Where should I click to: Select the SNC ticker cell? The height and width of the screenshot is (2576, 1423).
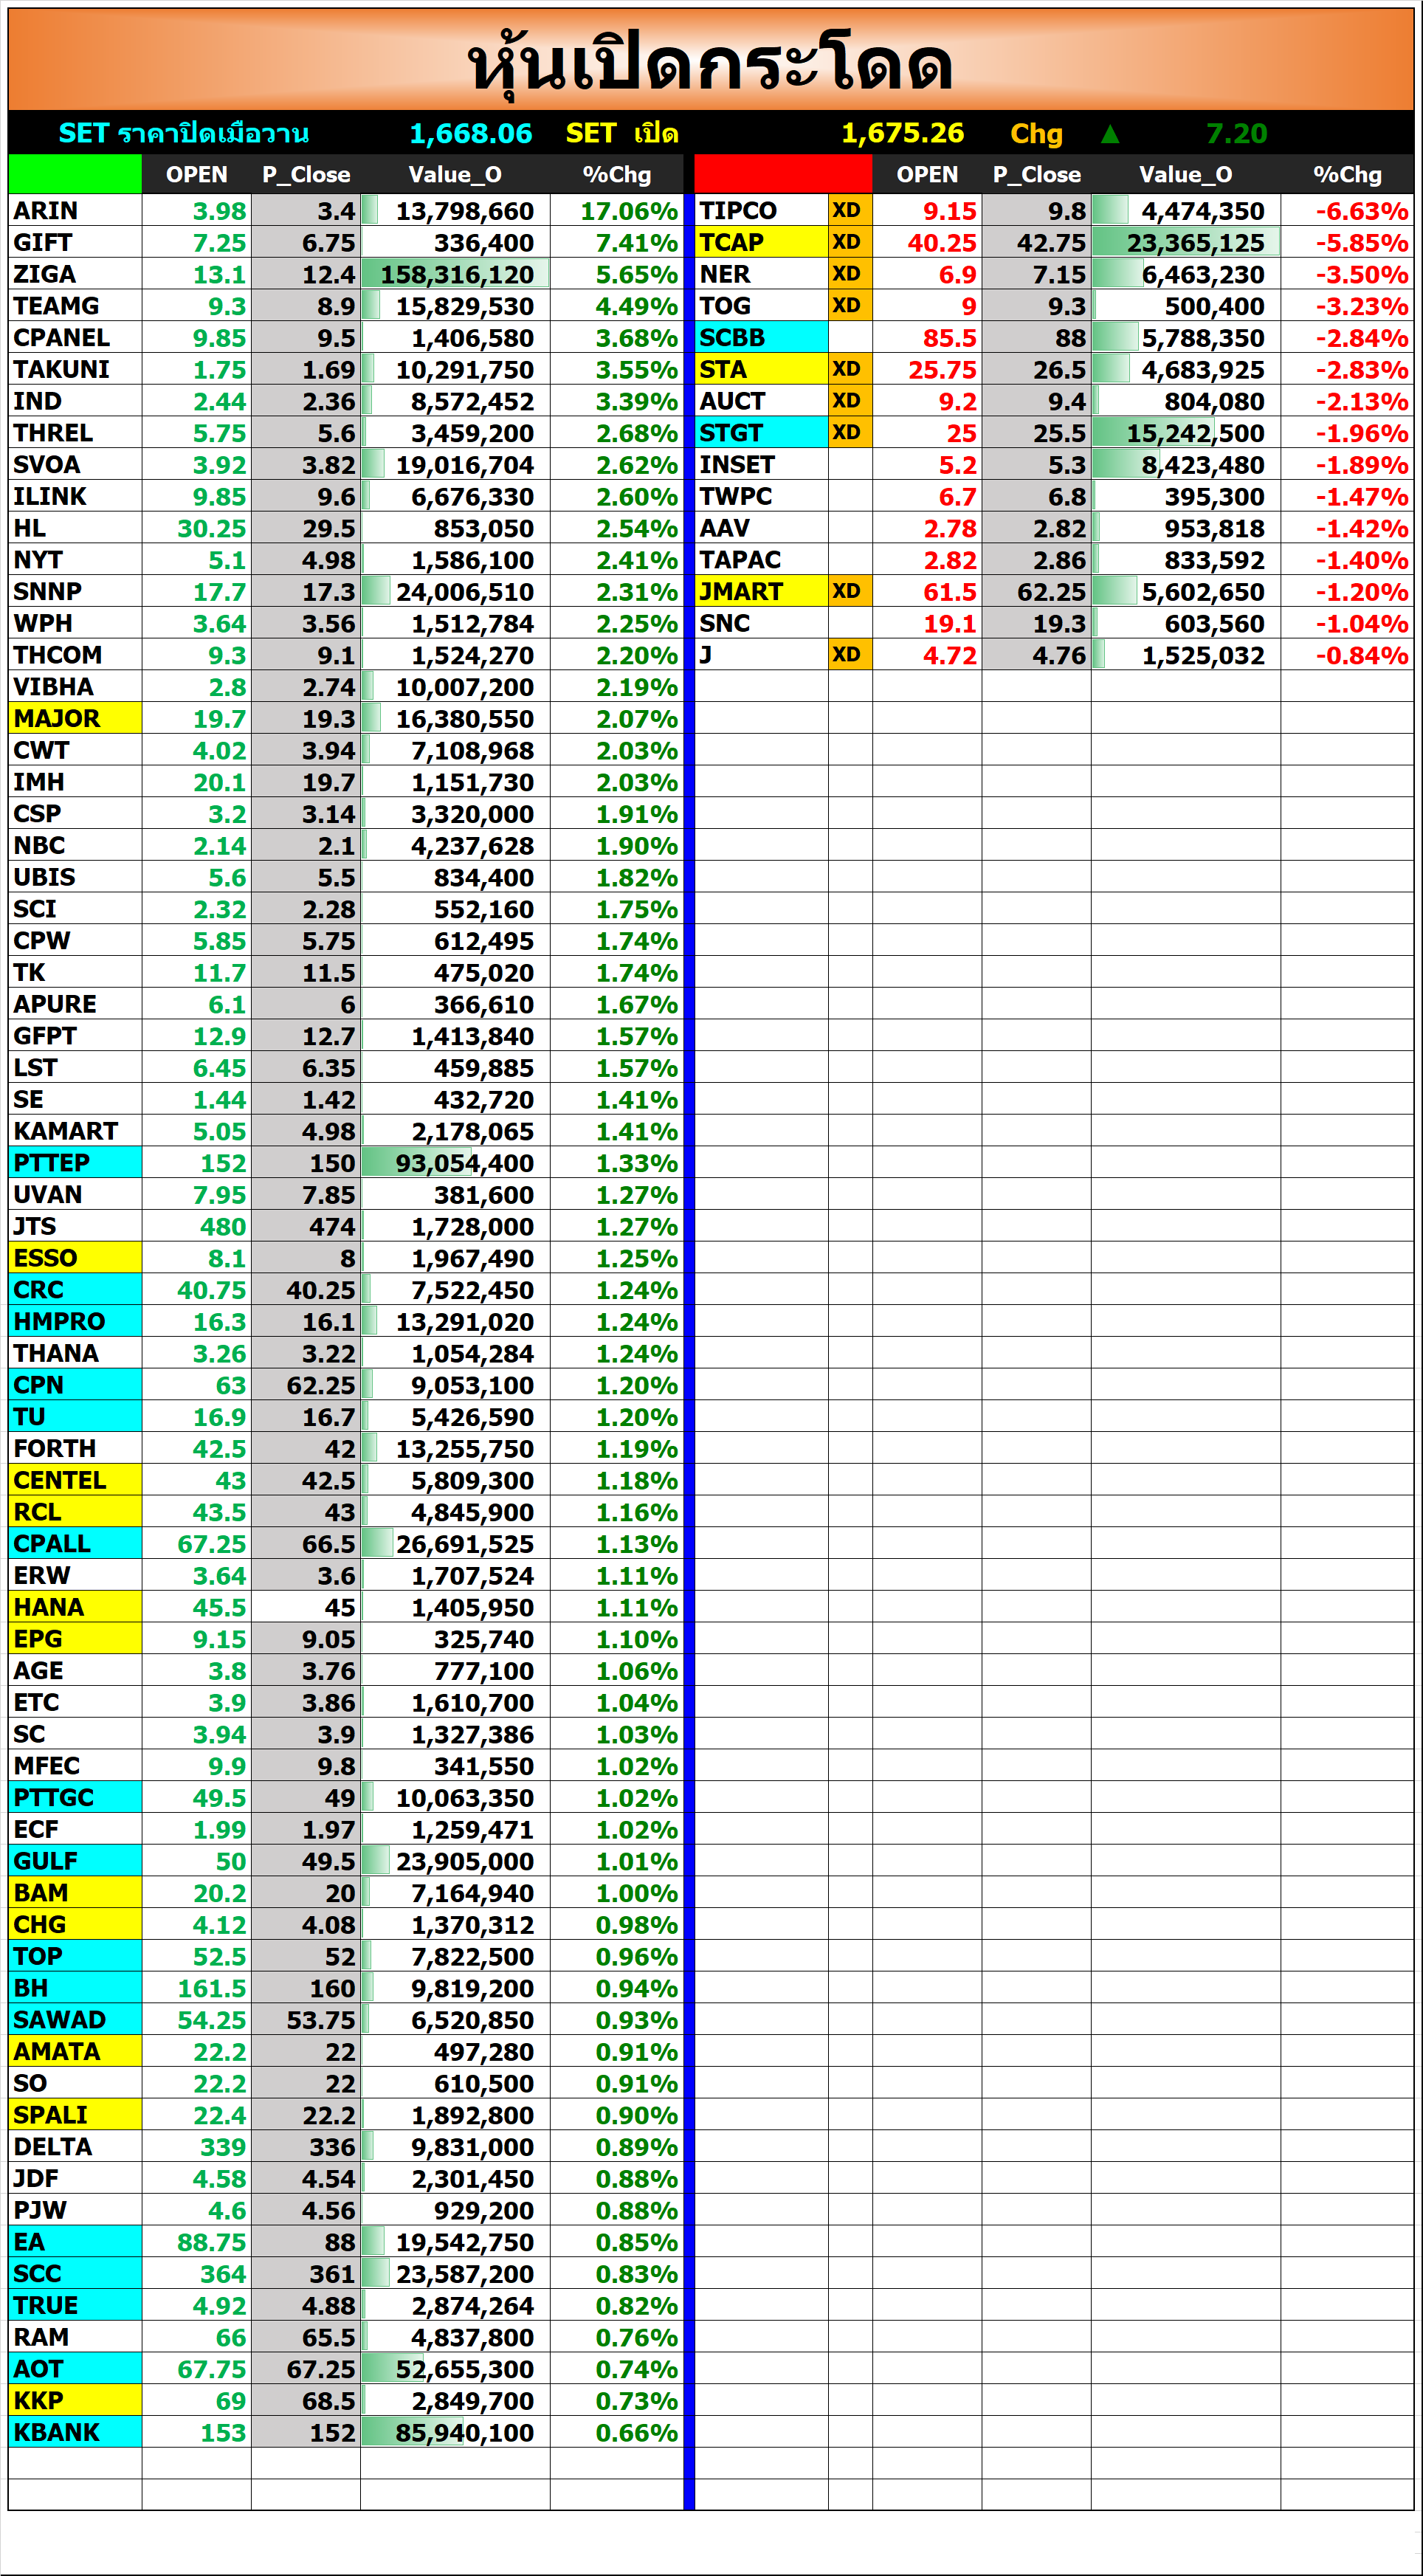pyautogui.click(x=762, y=623)
